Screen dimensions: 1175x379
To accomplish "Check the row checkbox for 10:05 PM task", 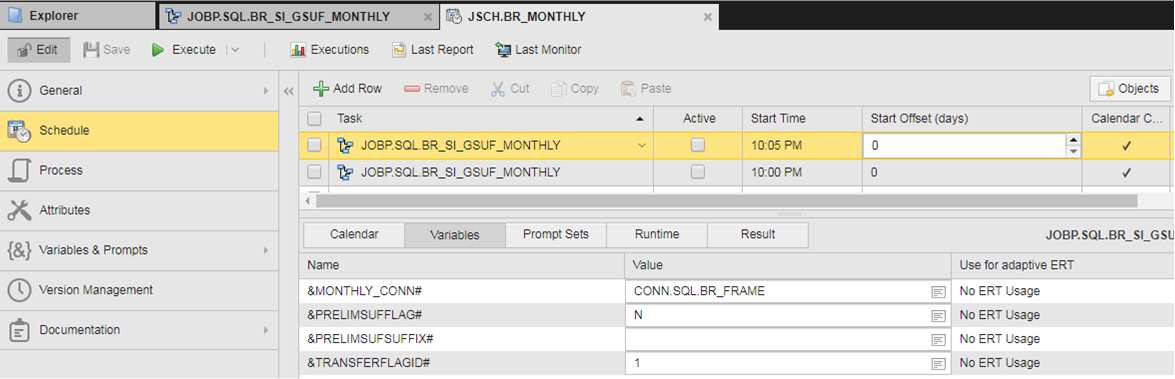I will (314, 145).
